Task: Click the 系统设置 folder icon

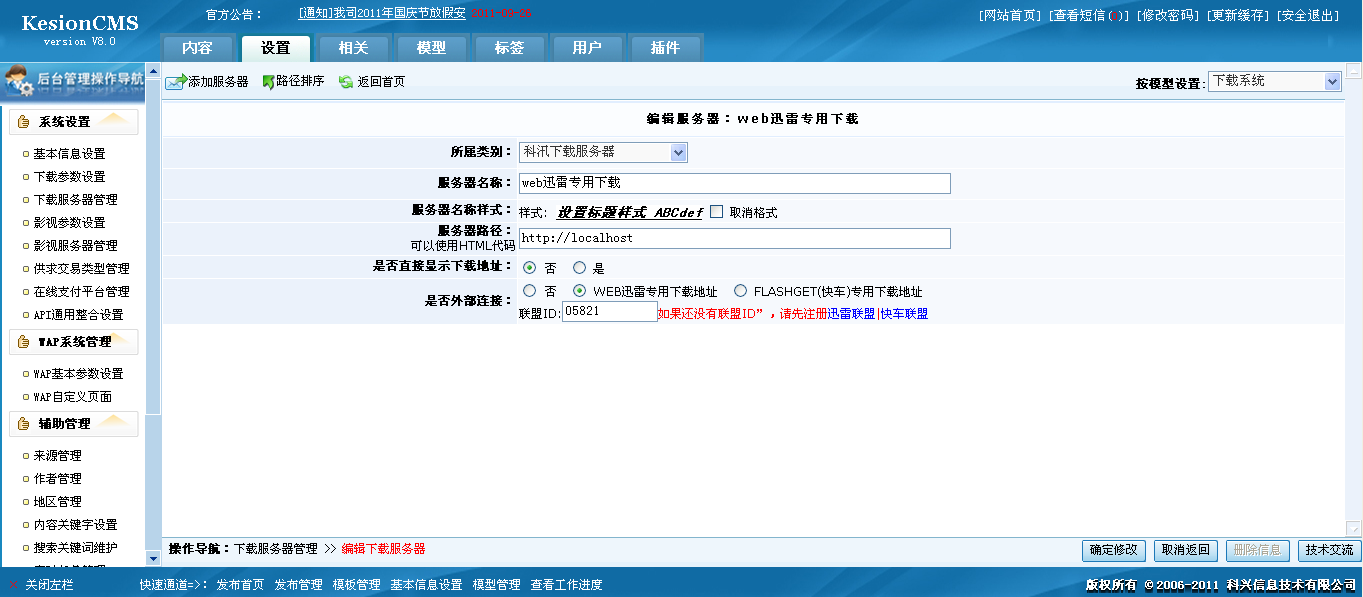Action: point(22,122)
